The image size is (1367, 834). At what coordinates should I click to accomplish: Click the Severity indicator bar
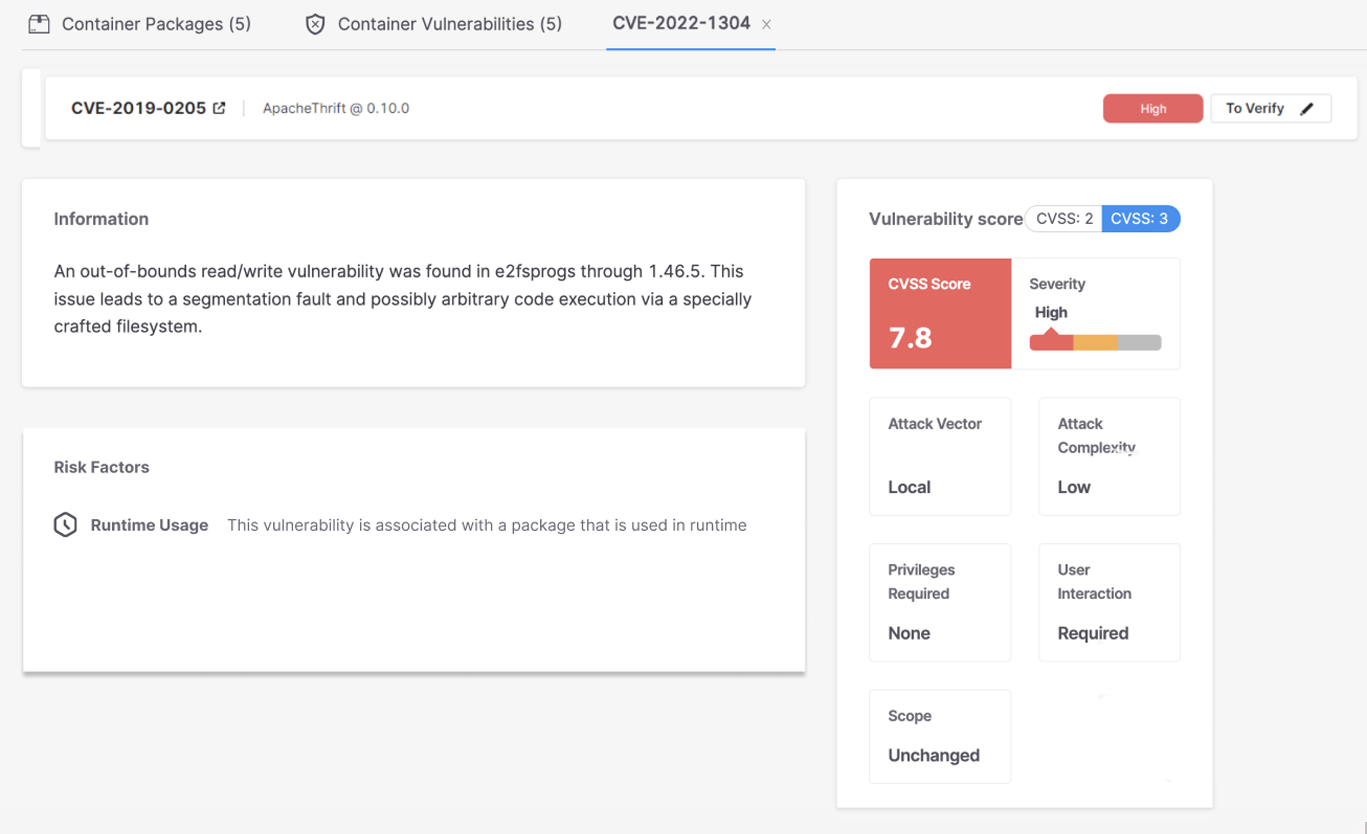point(1095,343)
